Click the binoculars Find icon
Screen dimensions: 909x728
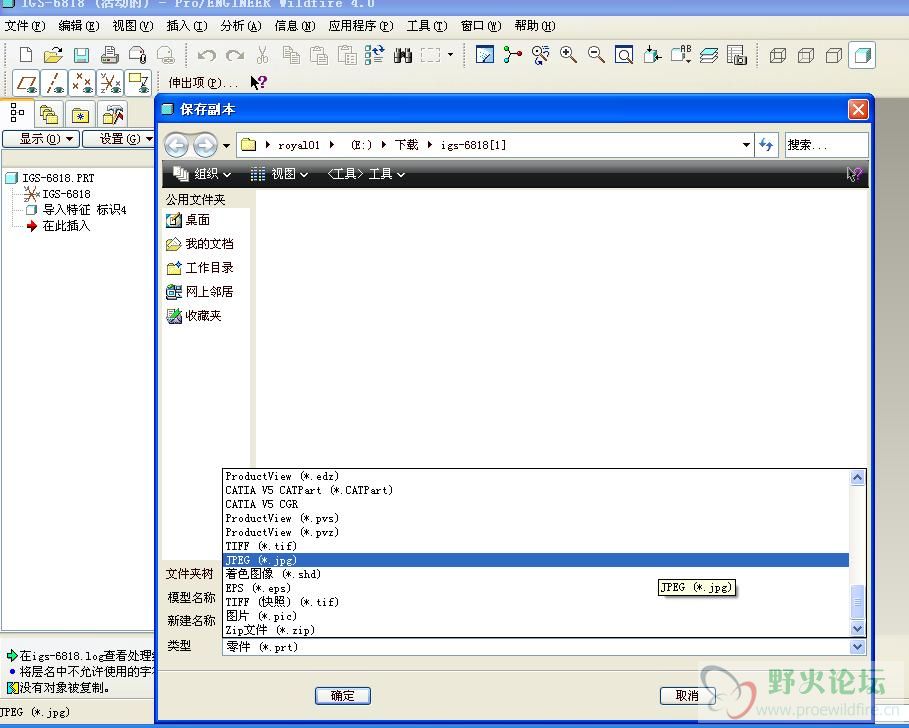coord(402,56)
